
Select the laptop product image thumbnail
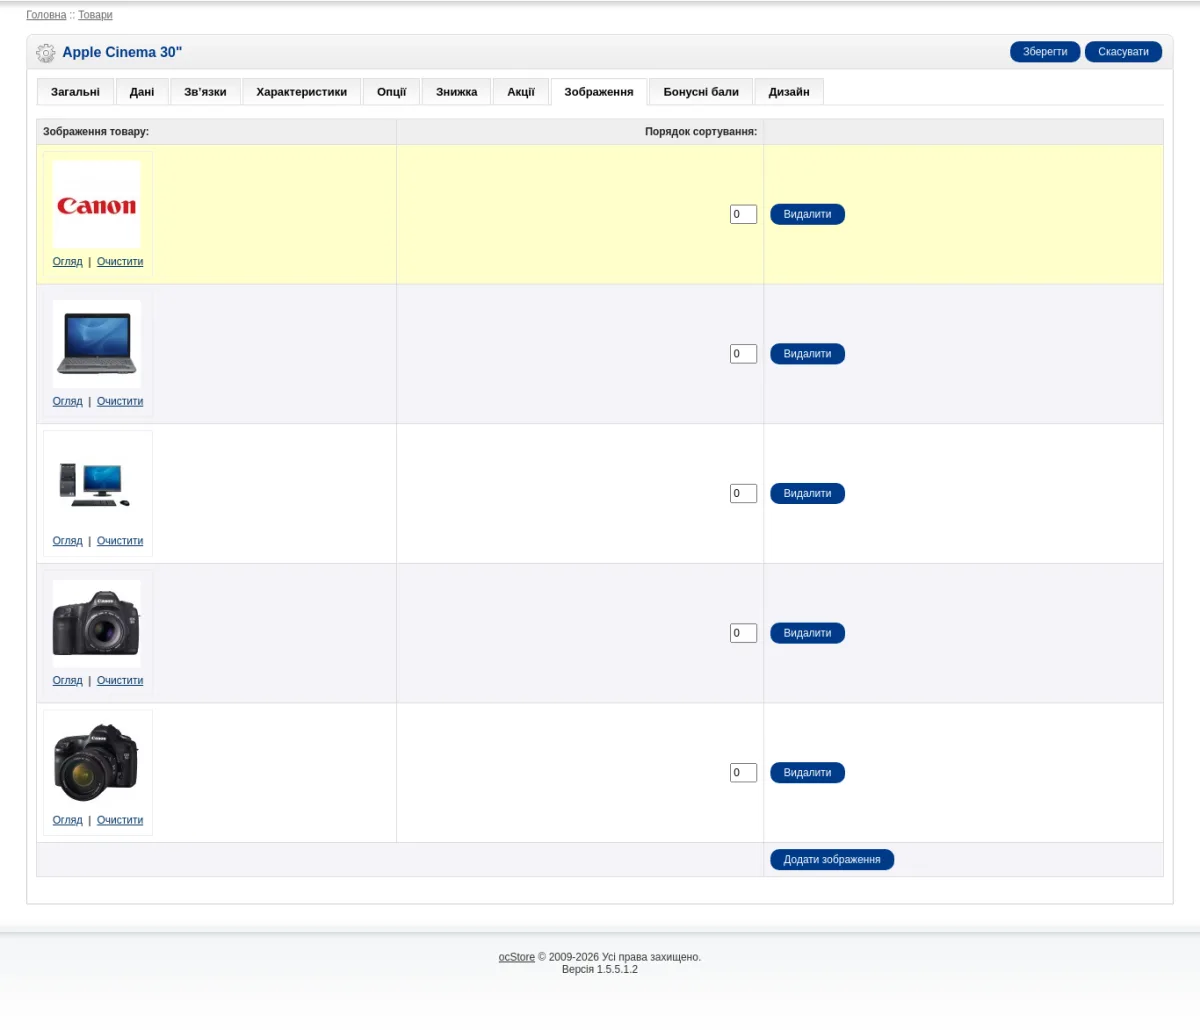[97, 344]
